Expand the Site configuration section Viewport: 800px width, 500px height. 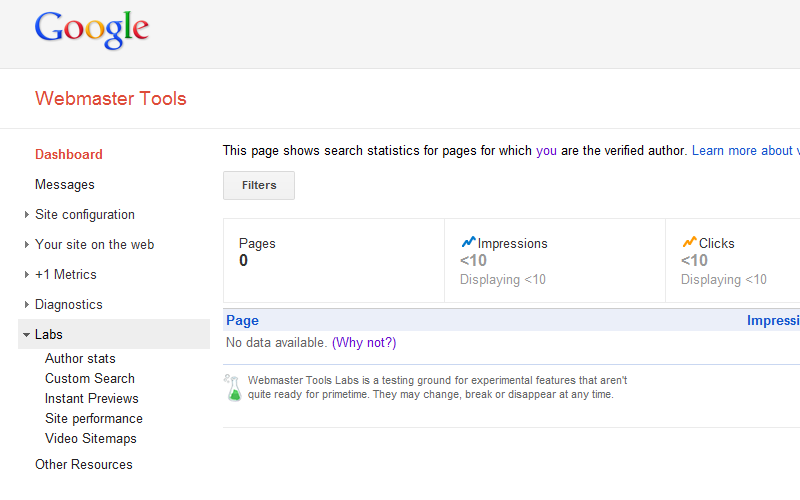pos(84,215)
